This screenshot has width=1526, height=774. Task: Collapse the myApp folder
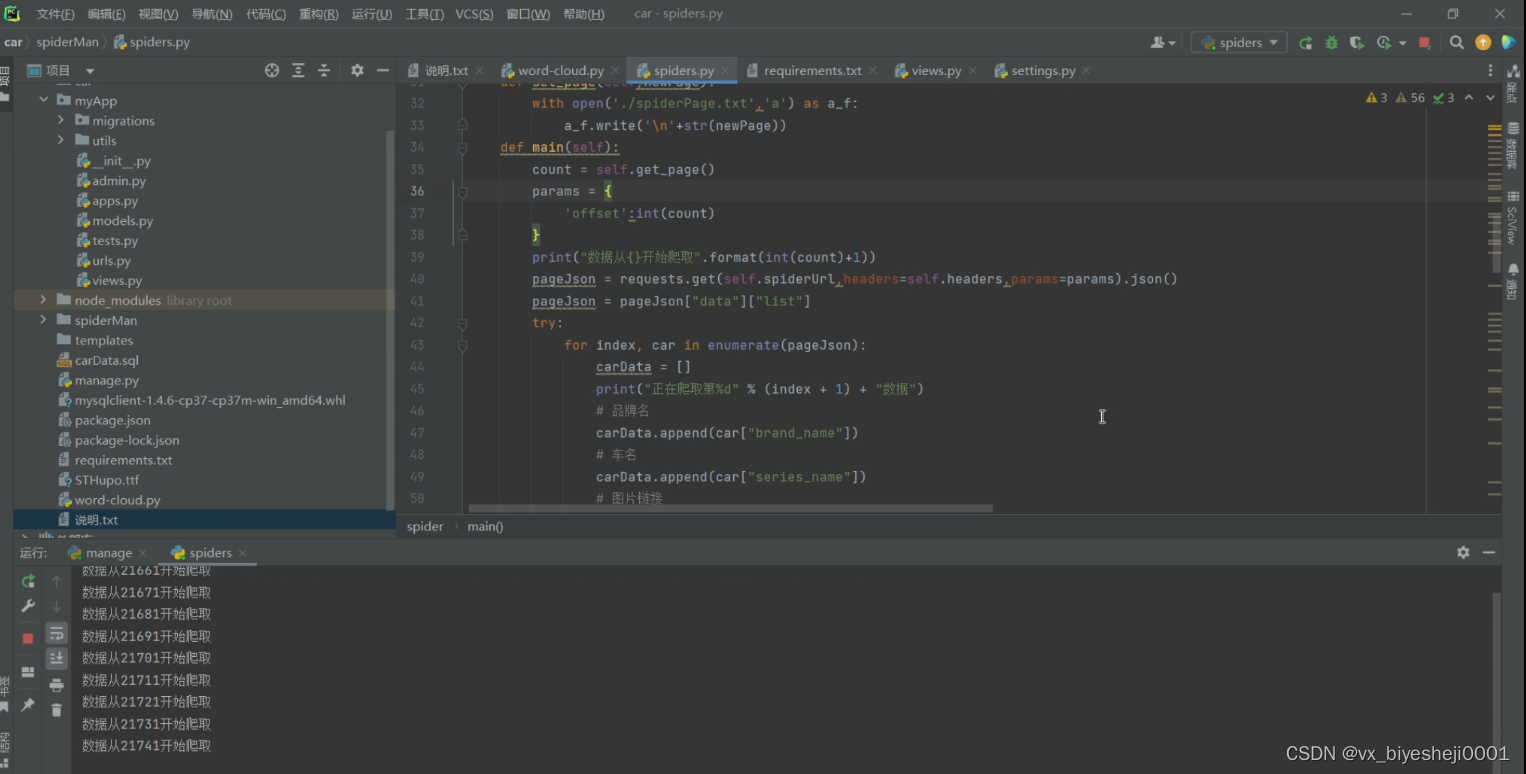tap(44, 100)
